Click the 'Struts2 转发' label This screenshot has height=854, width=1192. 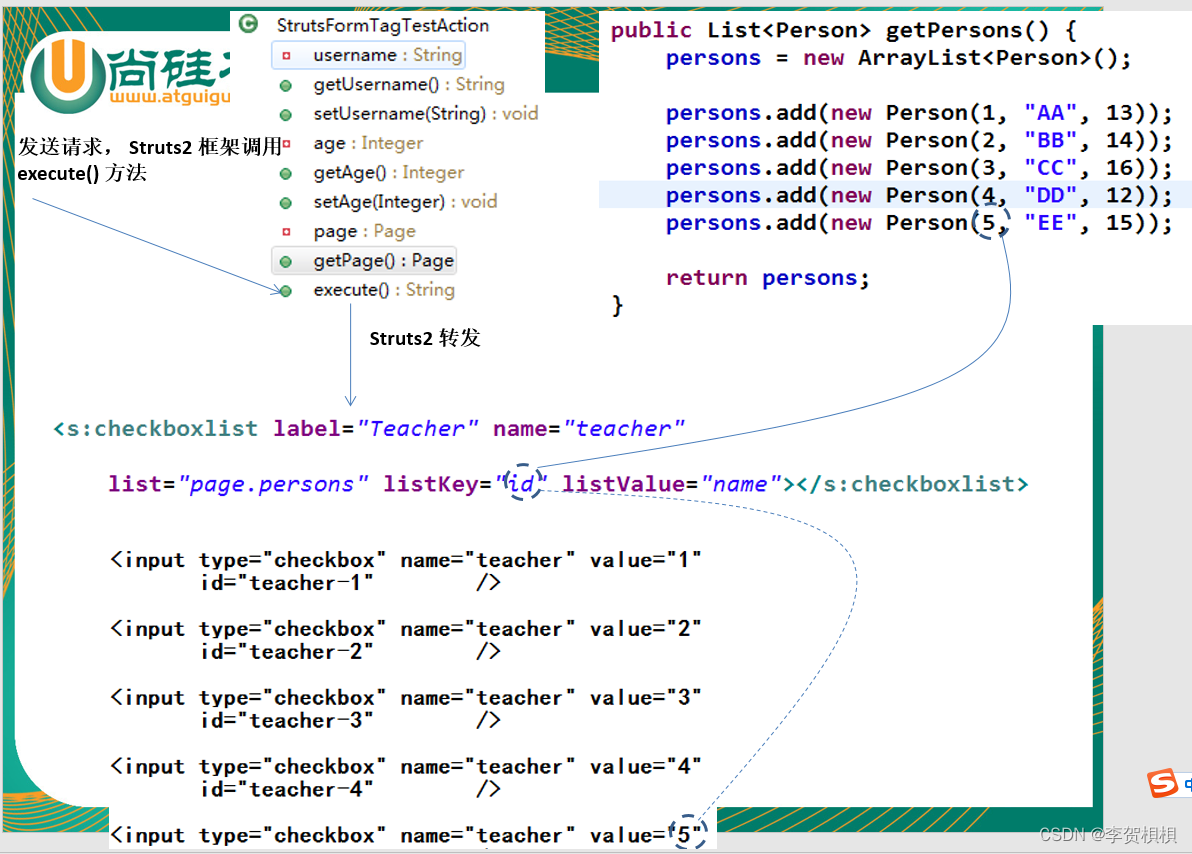(425, 338)
